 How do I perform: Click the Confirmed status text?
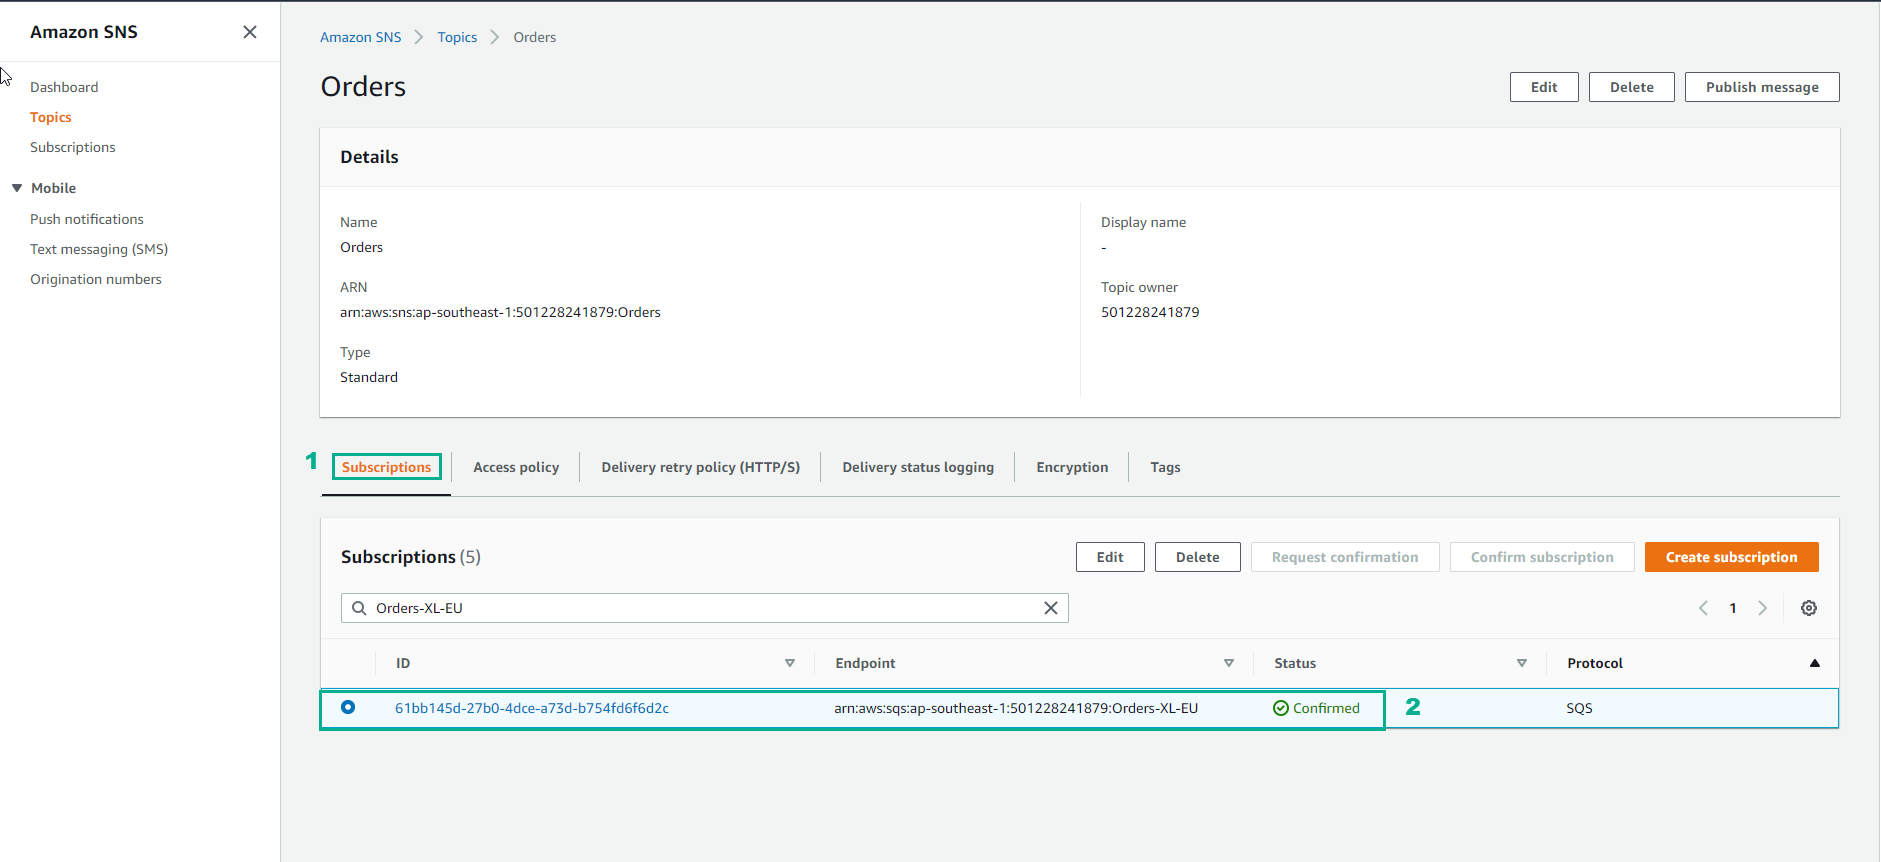click(1326, 708)
